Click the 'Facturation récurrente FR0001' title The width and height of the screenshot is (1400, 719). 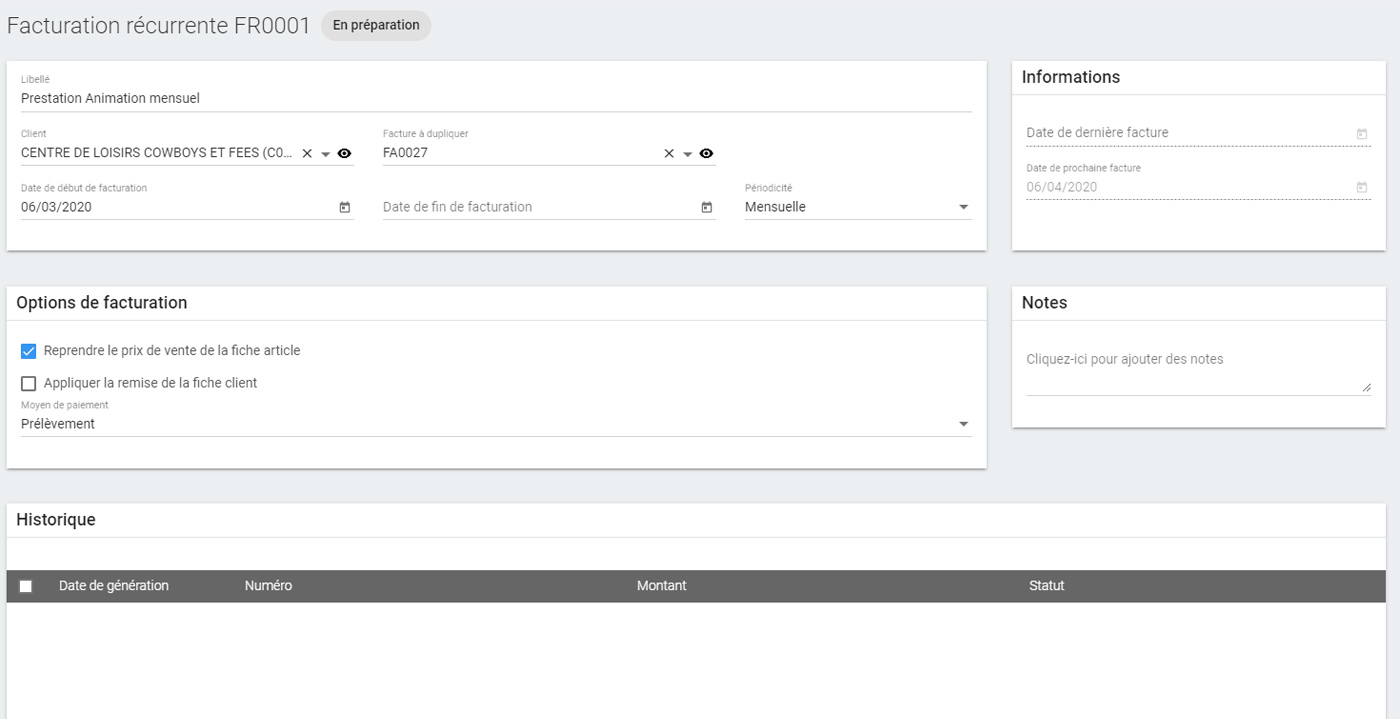coord(155,25)
